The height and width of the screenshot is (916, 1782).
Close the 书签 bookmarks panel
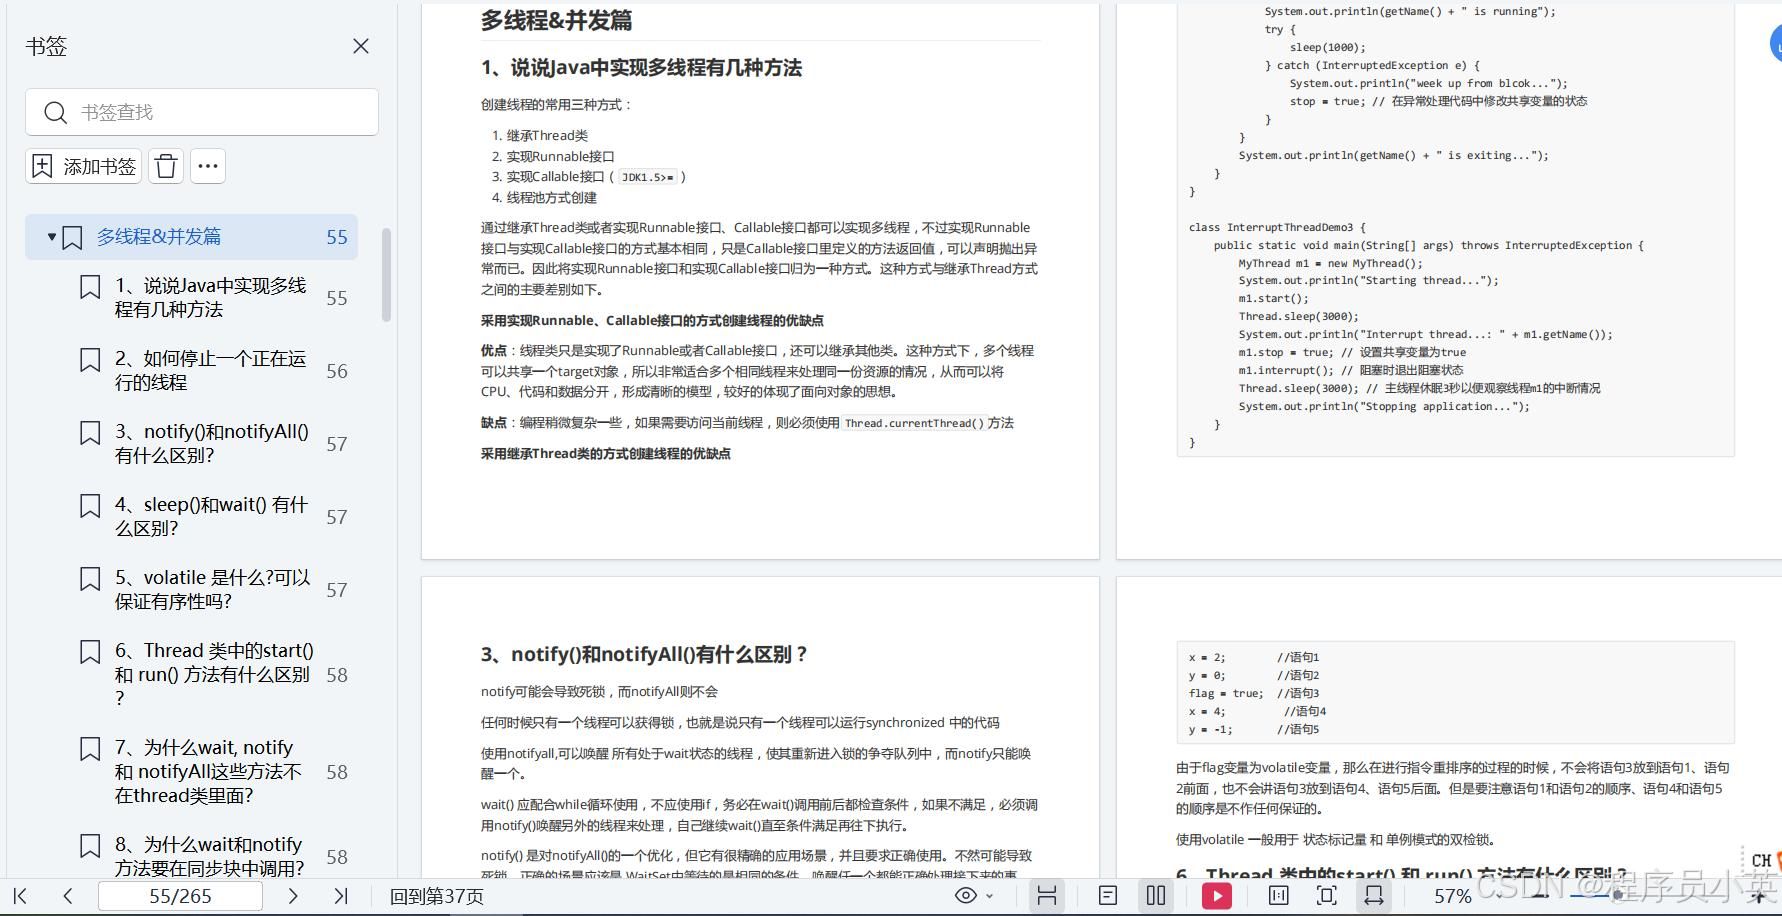point(361,46)
